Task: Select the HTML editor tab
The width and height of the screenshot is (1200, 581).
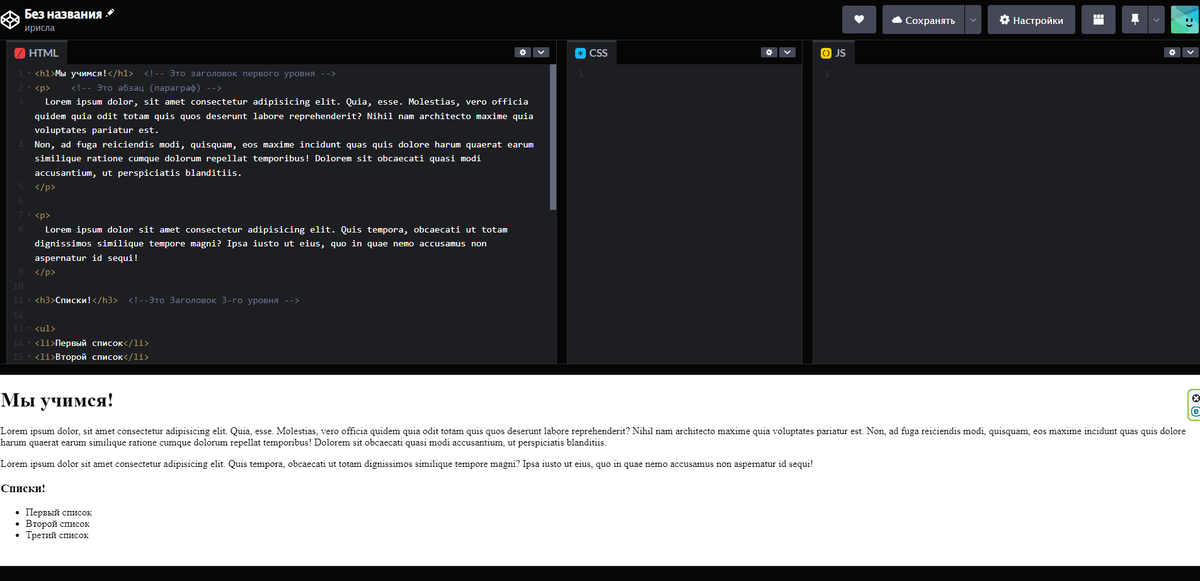Action: point(37,52)
